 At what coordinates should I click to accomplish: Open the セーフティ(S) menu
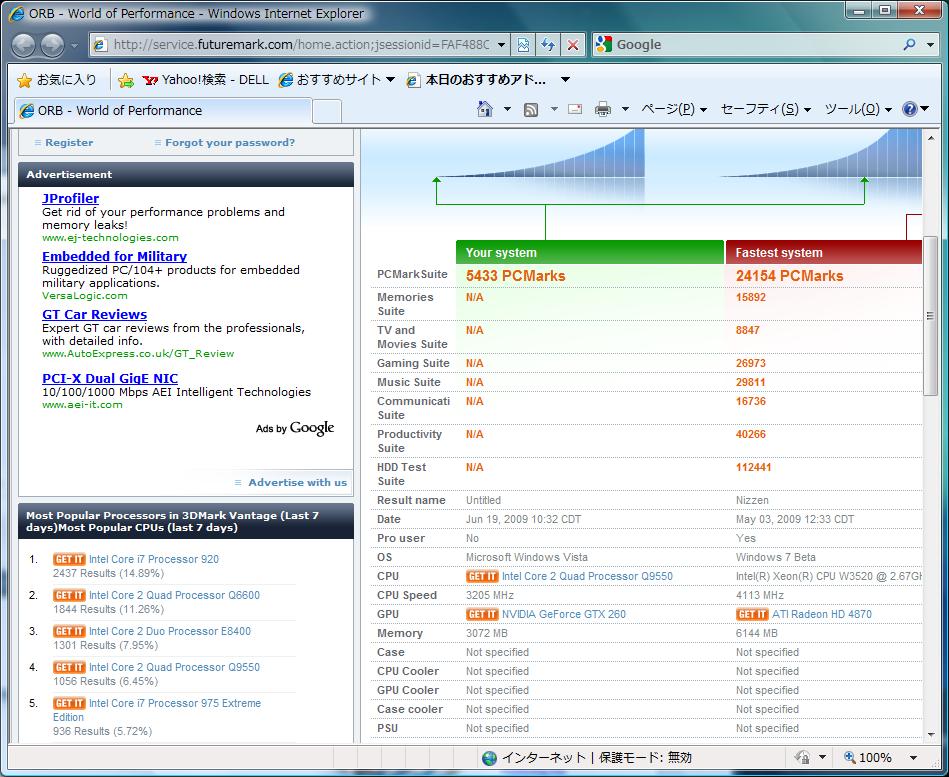pos(766,110)
